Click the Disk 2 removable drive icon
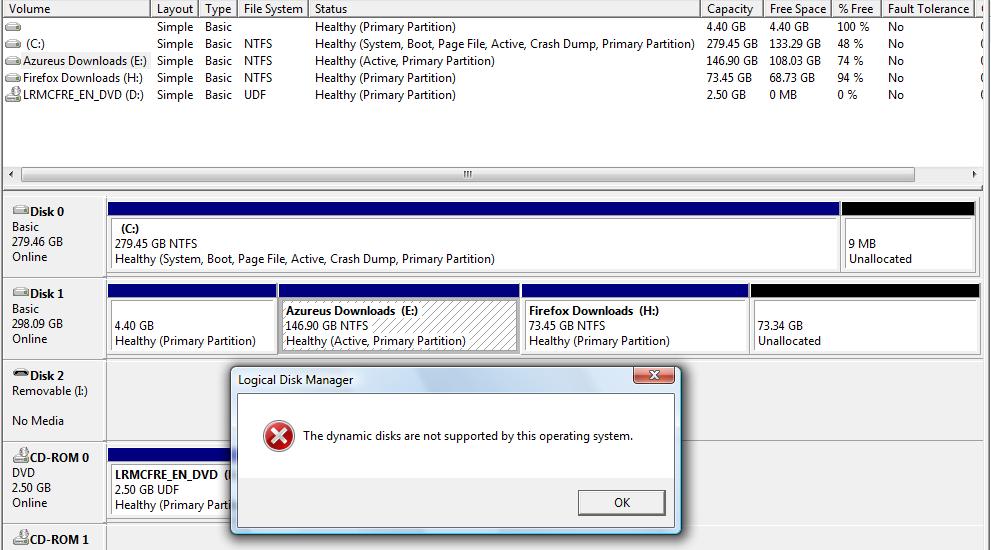991x550 pixels. click(20, 375)
